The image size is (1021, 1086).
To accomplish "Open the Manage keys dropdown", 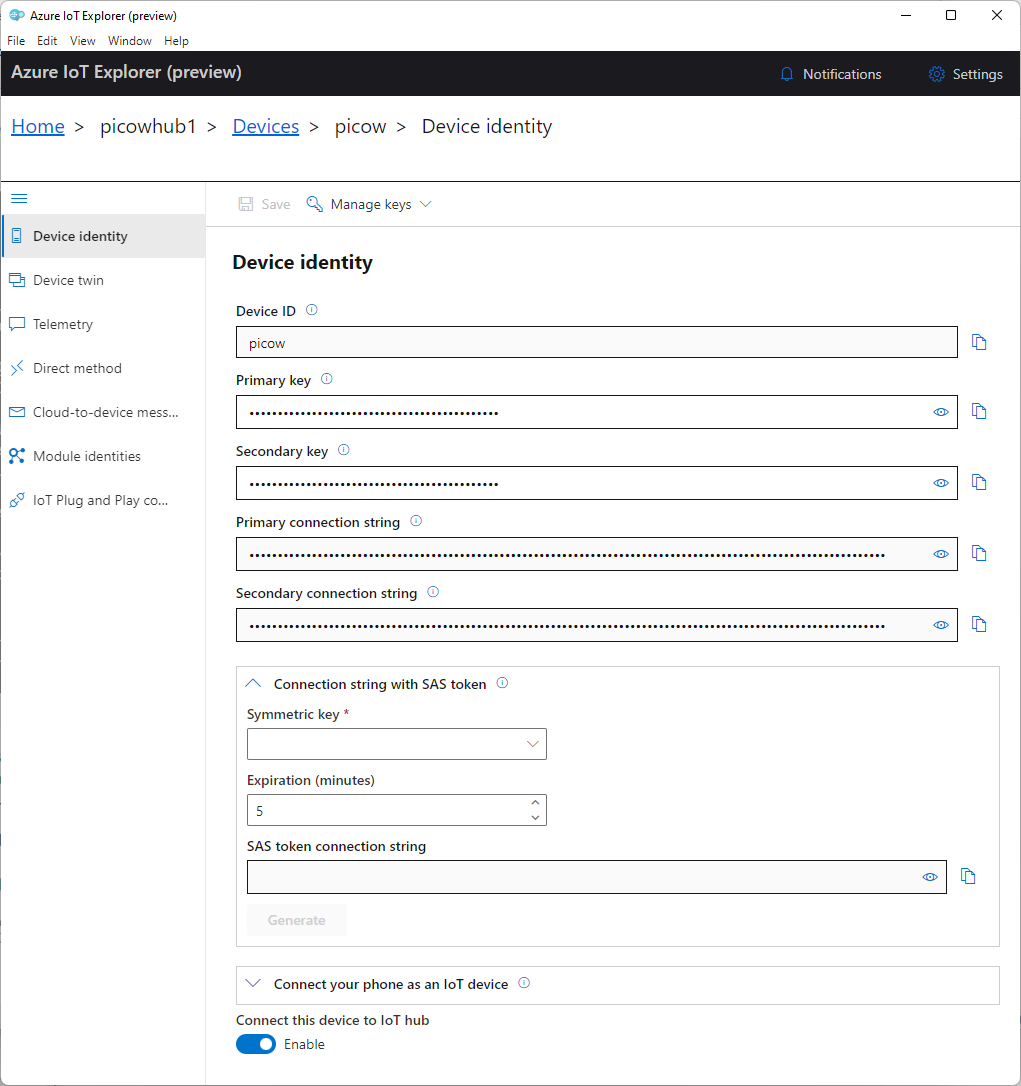I will point(369,204).
